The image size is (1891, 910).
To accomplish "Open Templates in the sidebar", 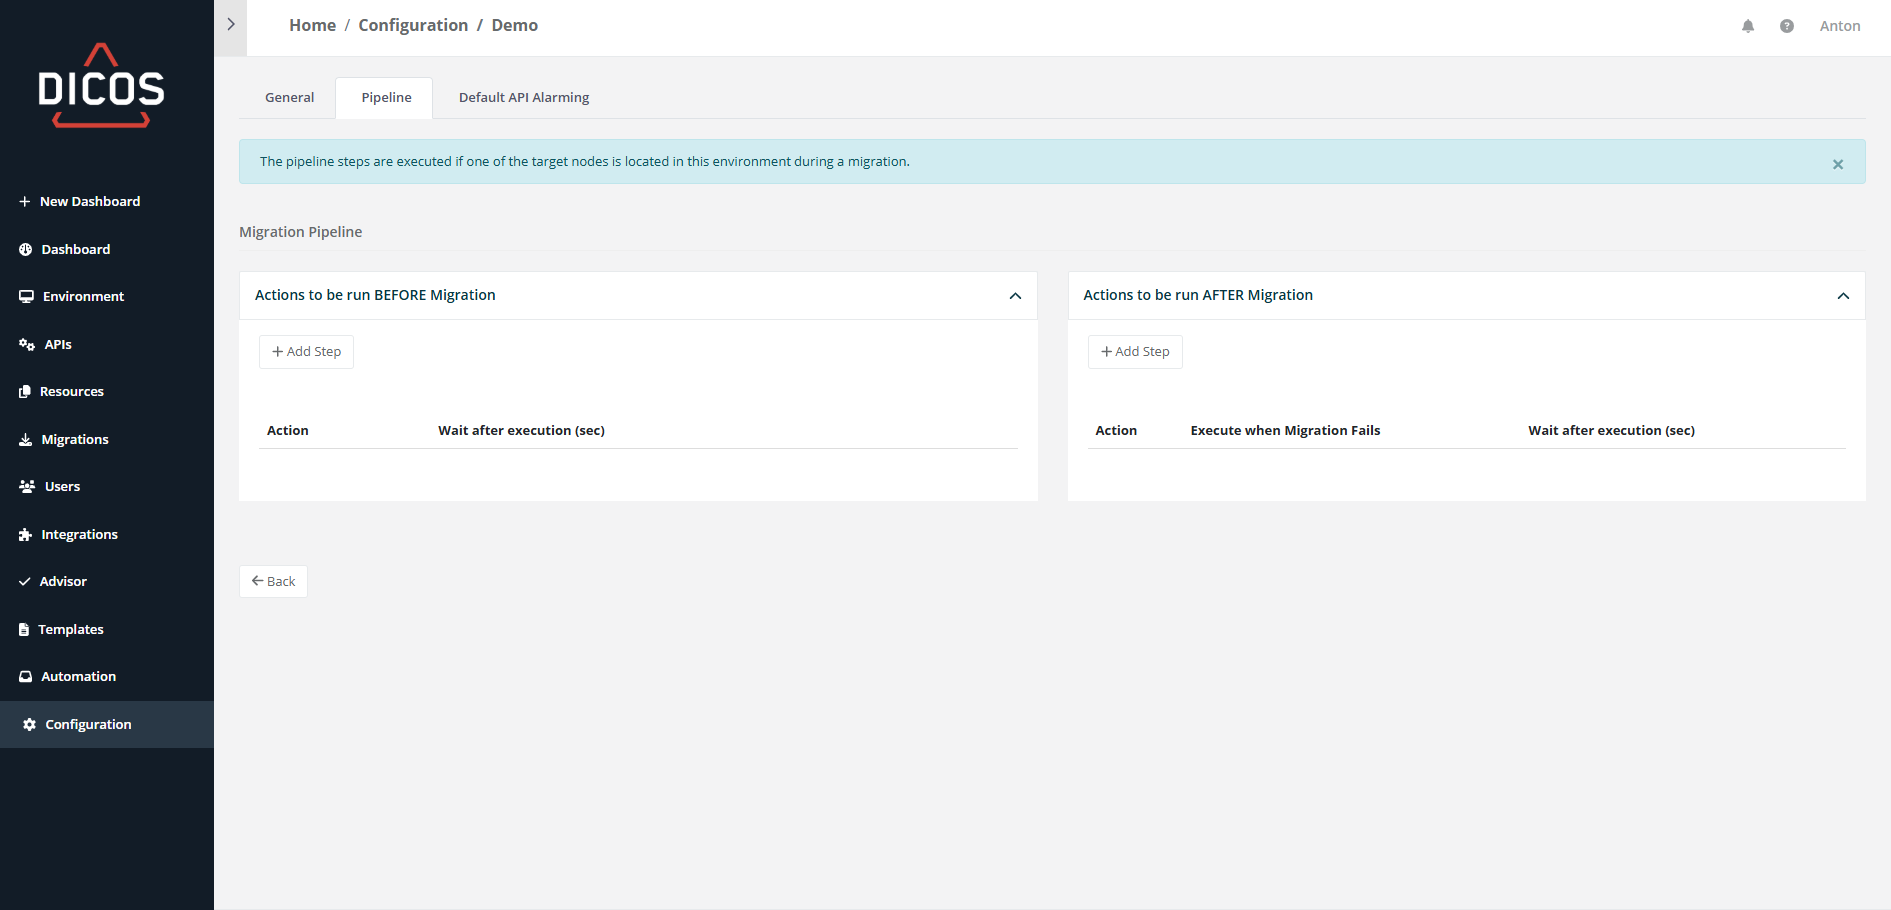I will pyautogui.click(x=70, y=629).
